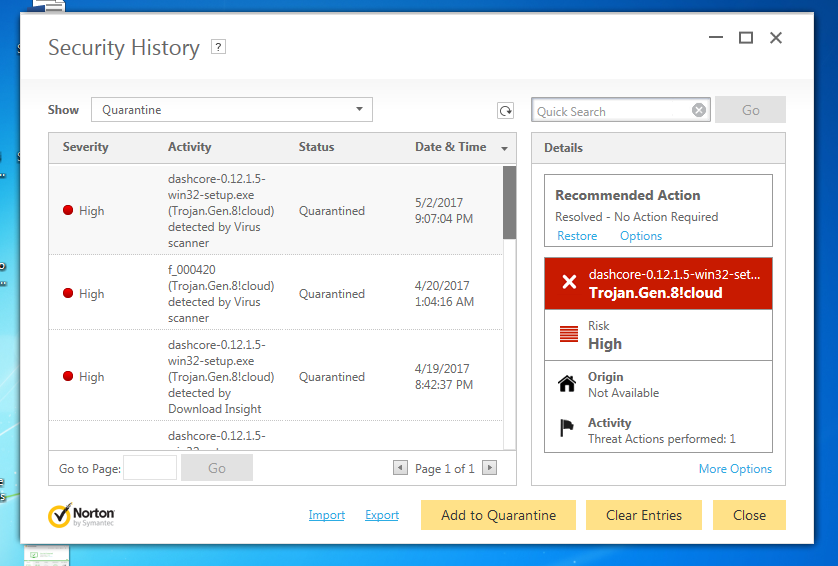Click red severity dot for f_000420 entry
Image resolution: width=838 pixels, height=566 pixels.
tap(68, 293)
